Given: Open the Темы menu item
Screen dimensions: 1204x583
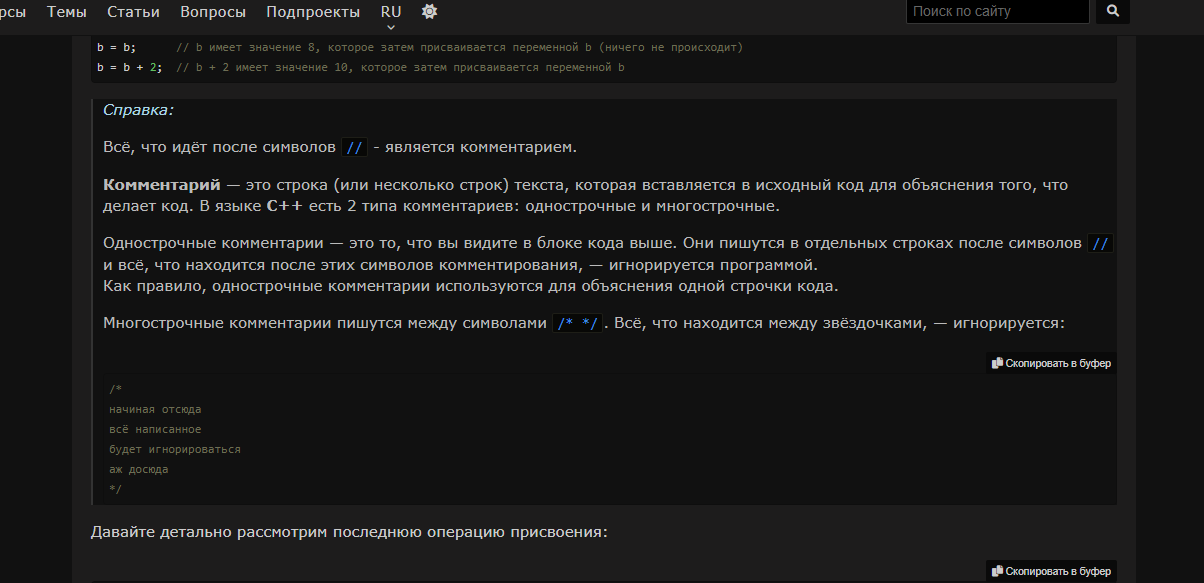Looking at the screenshot, I should (66, 12).
